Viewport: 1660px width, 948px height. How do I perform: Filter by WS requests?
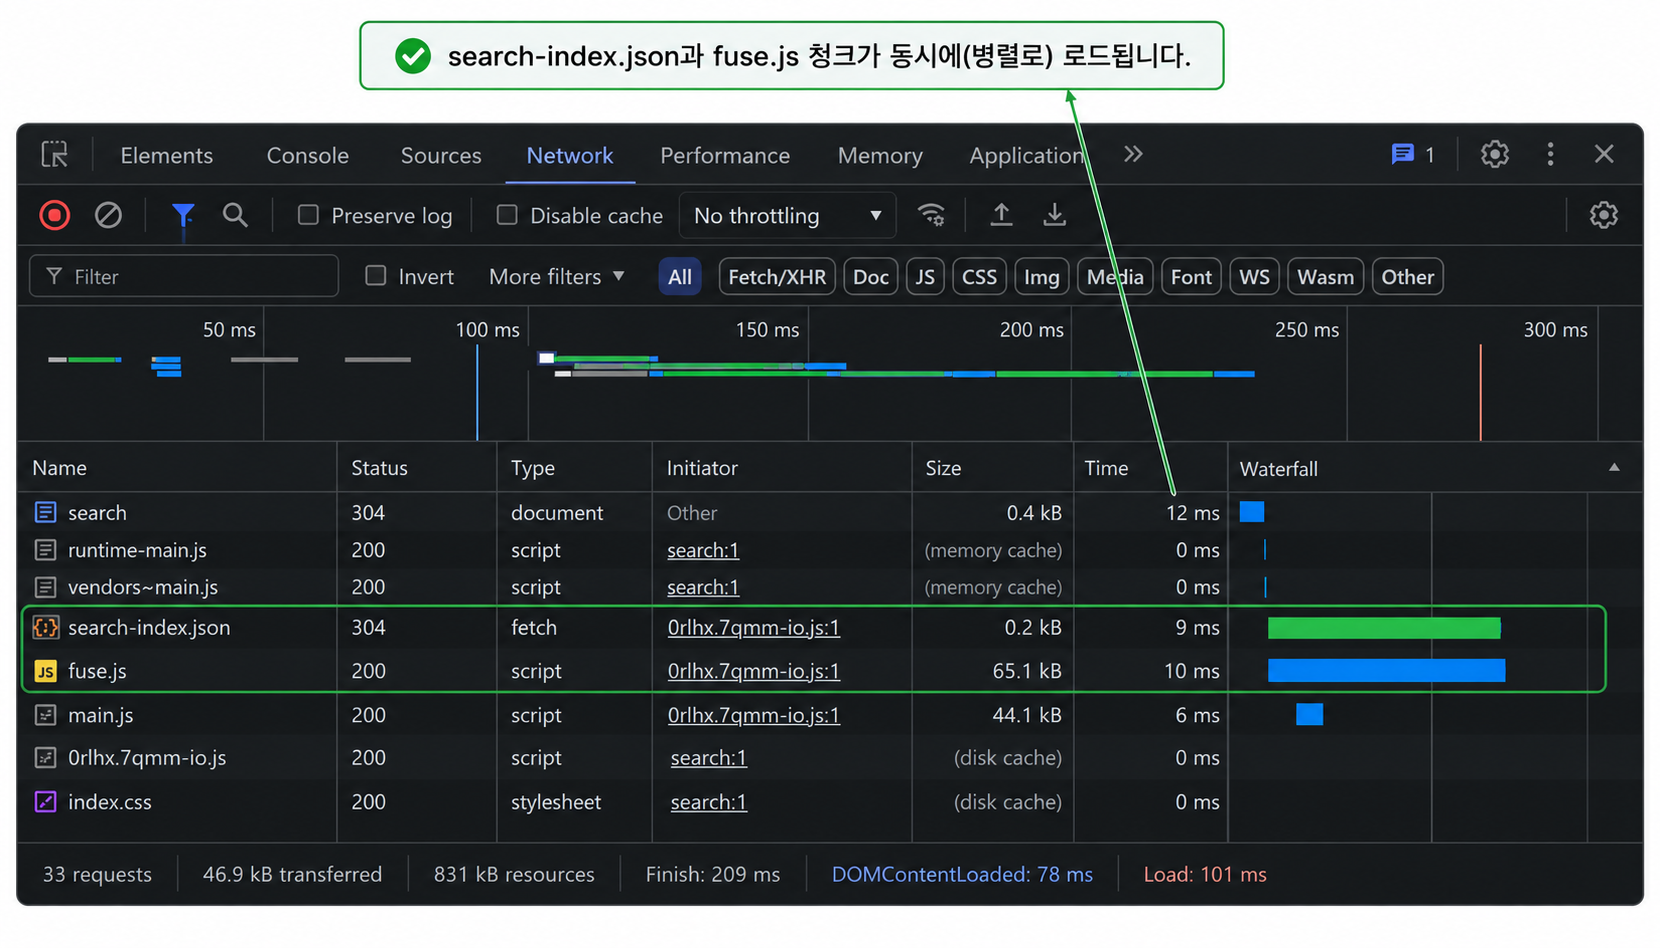(1254, 277)
